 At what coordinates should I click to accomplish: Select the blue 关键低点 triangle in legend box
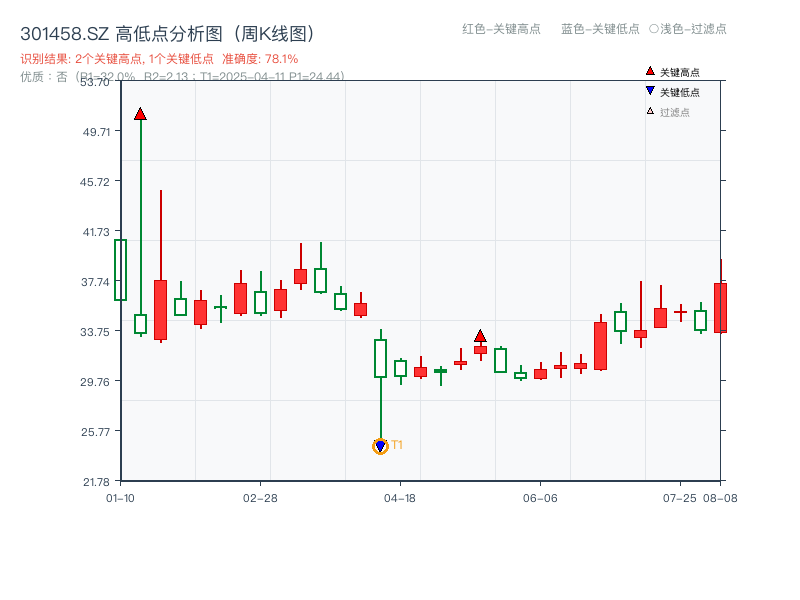pyautogui.click(x=650, y=90)
